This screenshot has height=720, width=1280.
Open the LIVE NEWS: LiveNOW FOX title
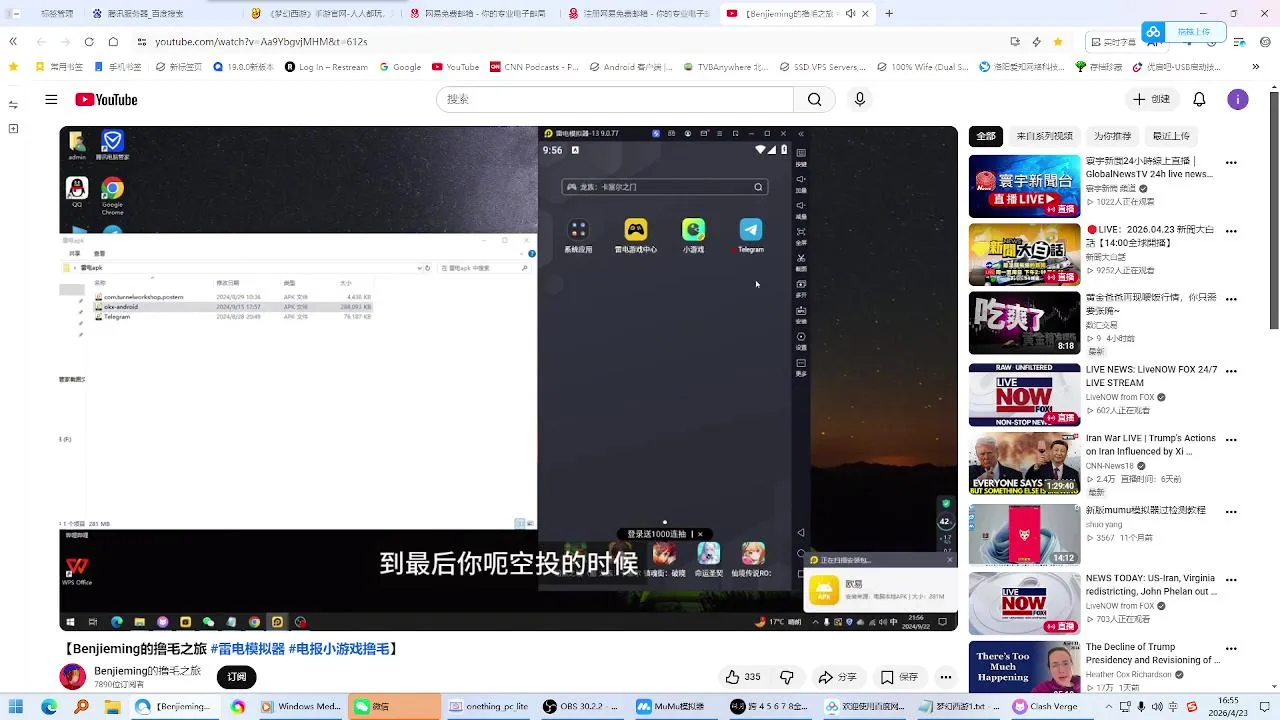tap(1151, 376)
